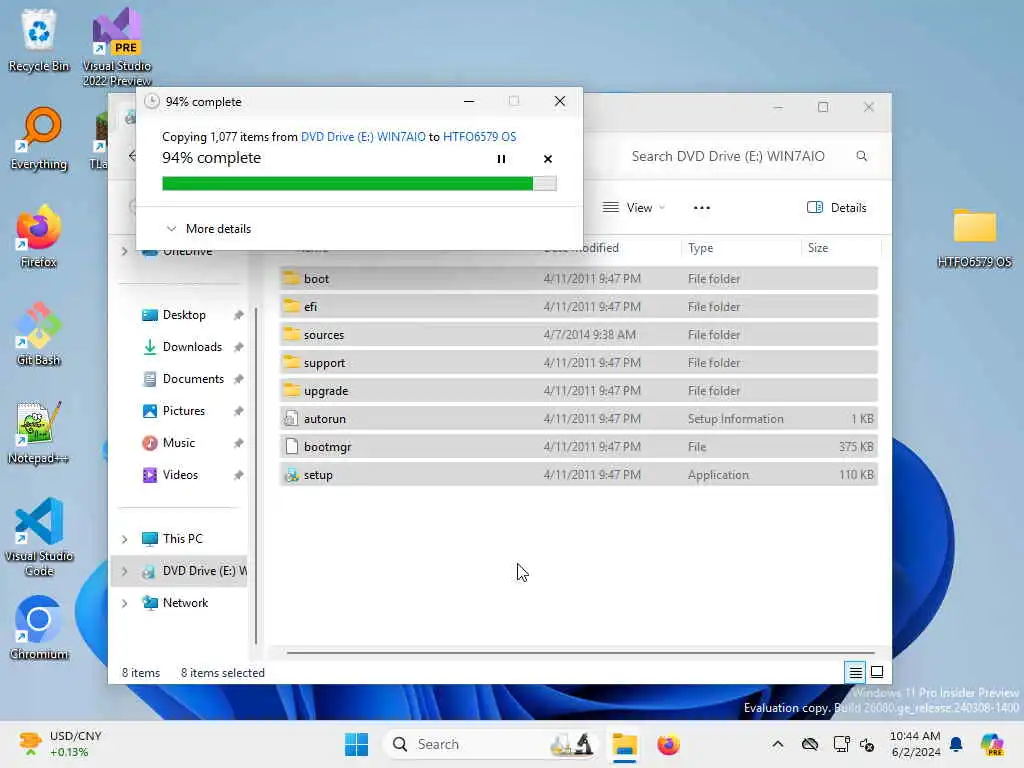
Task: Open the DVD Drive (E:) WIN7AIO source link
Action: (363, 136)
